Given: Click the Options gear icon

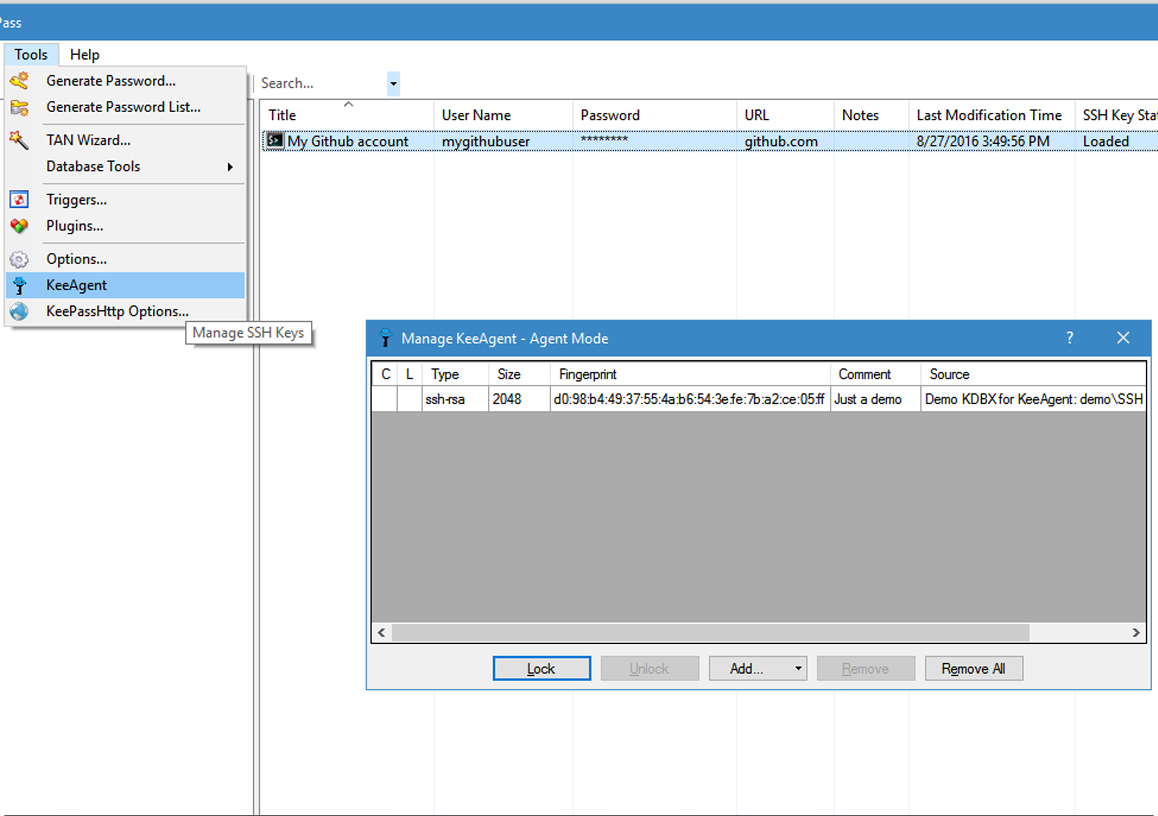Looking at the screenshot, I should (x=19, y=258).
